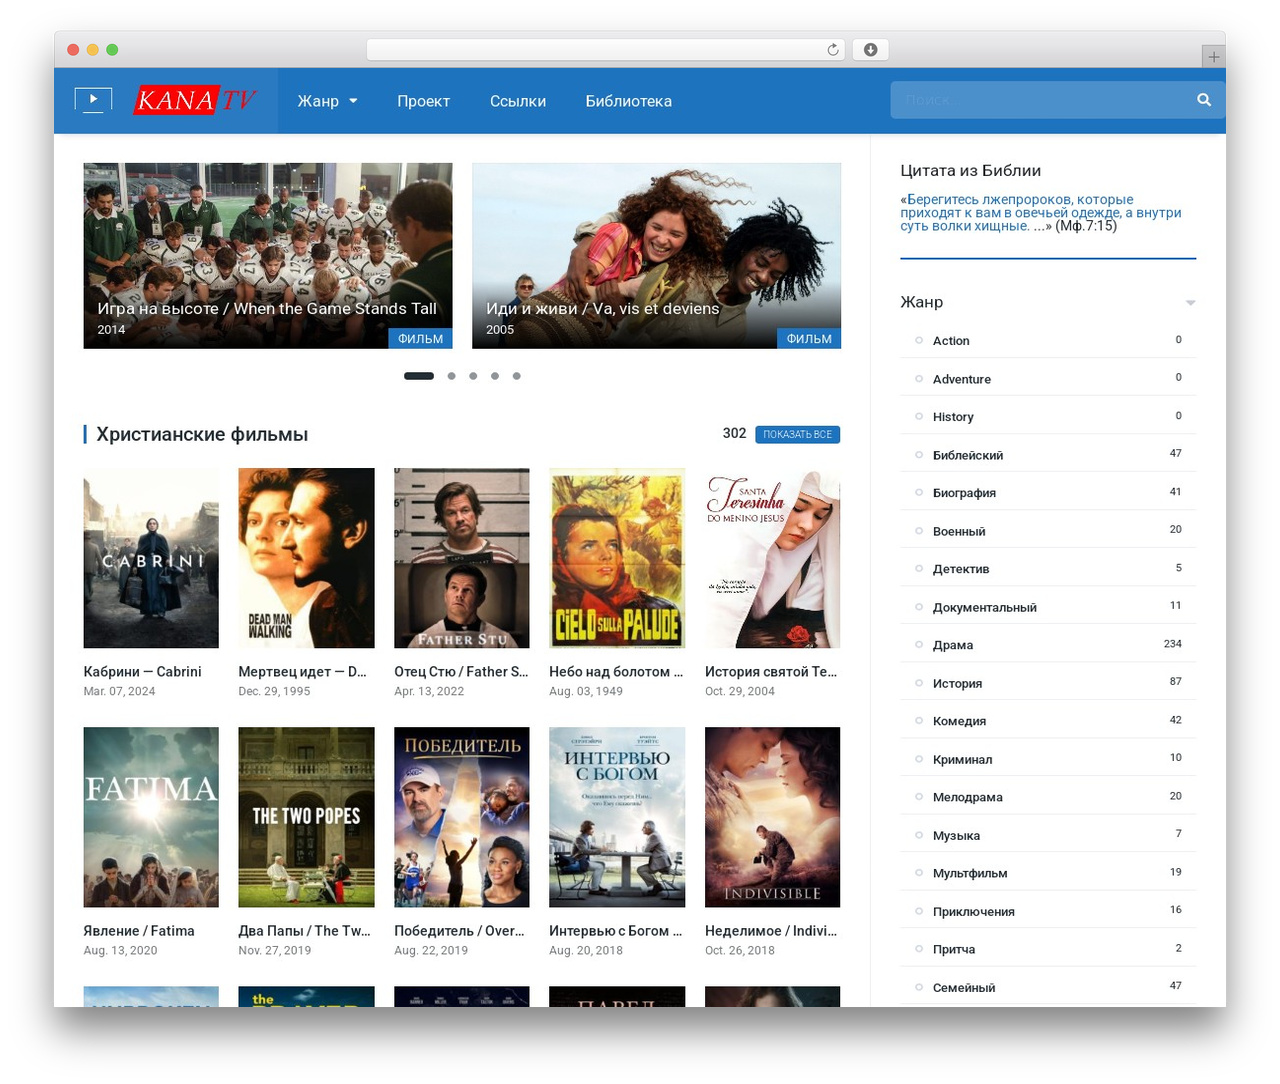The height and width of the screenshot is (1084, 1280).
Task: Select the third carousel slide dot
Action: click(x=473, y=376)
